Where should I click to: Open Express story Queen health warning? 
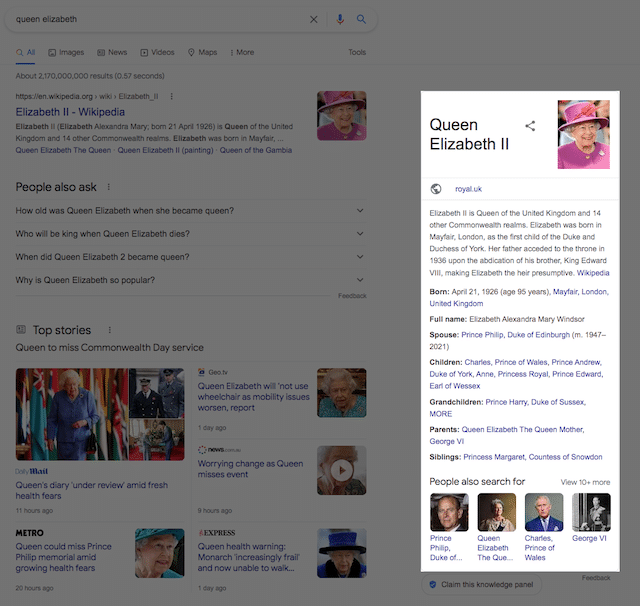point(249,557)
